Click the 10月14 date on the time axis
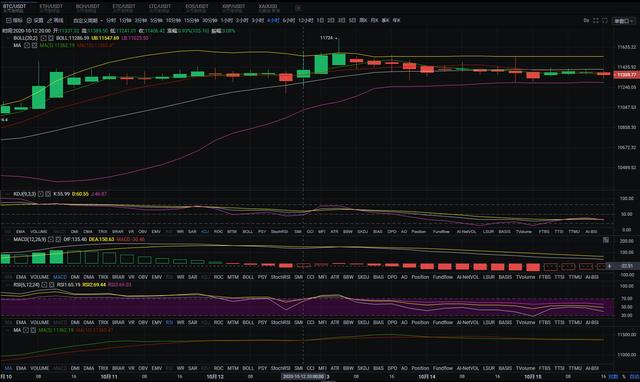Screen dimensions: 640x382 point(426,377)
